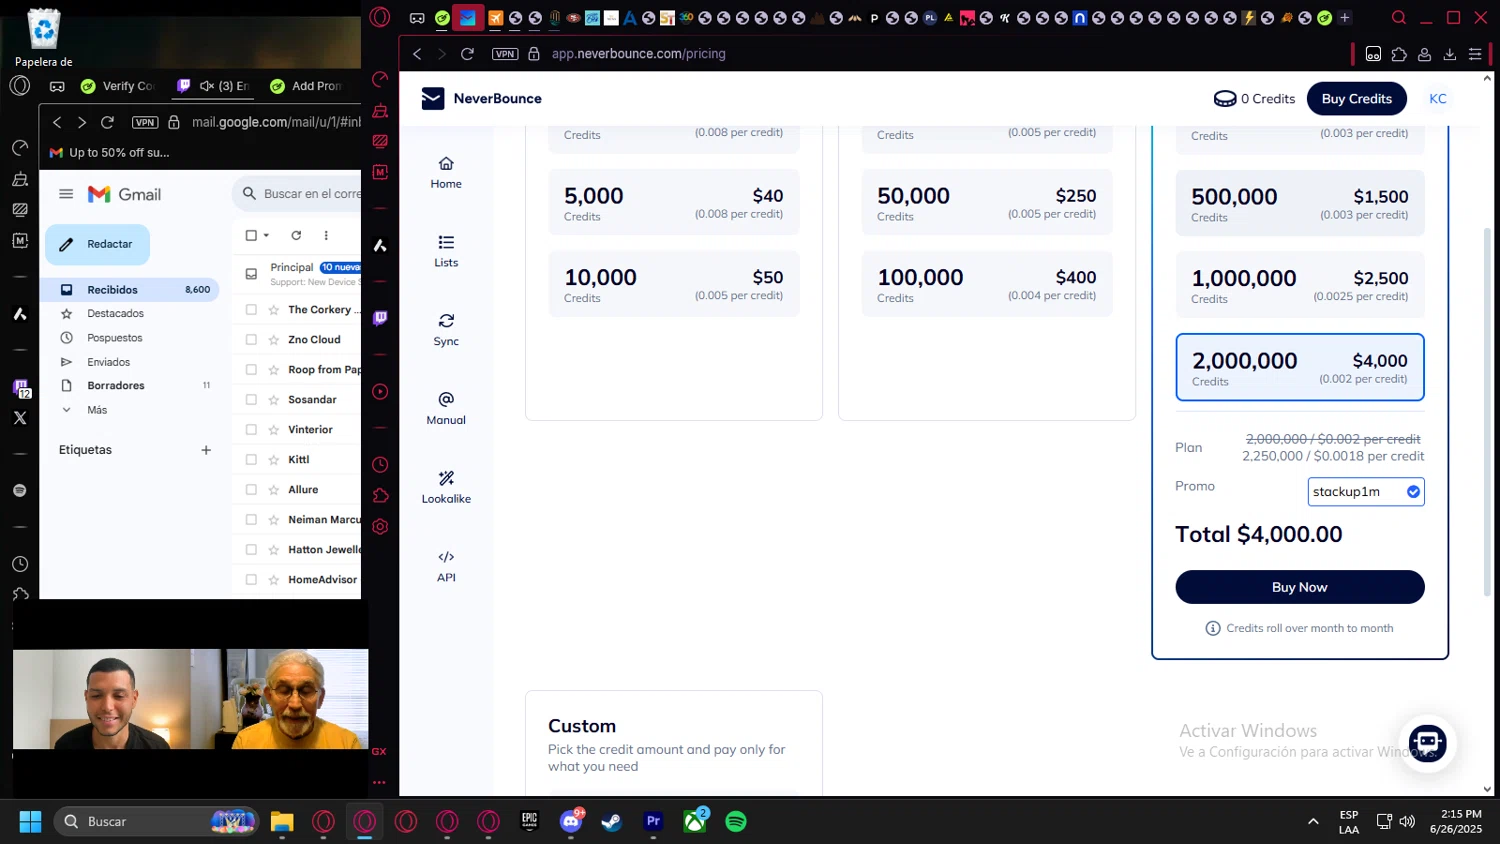Open Gmail main menu hamburger

(66, 194)
